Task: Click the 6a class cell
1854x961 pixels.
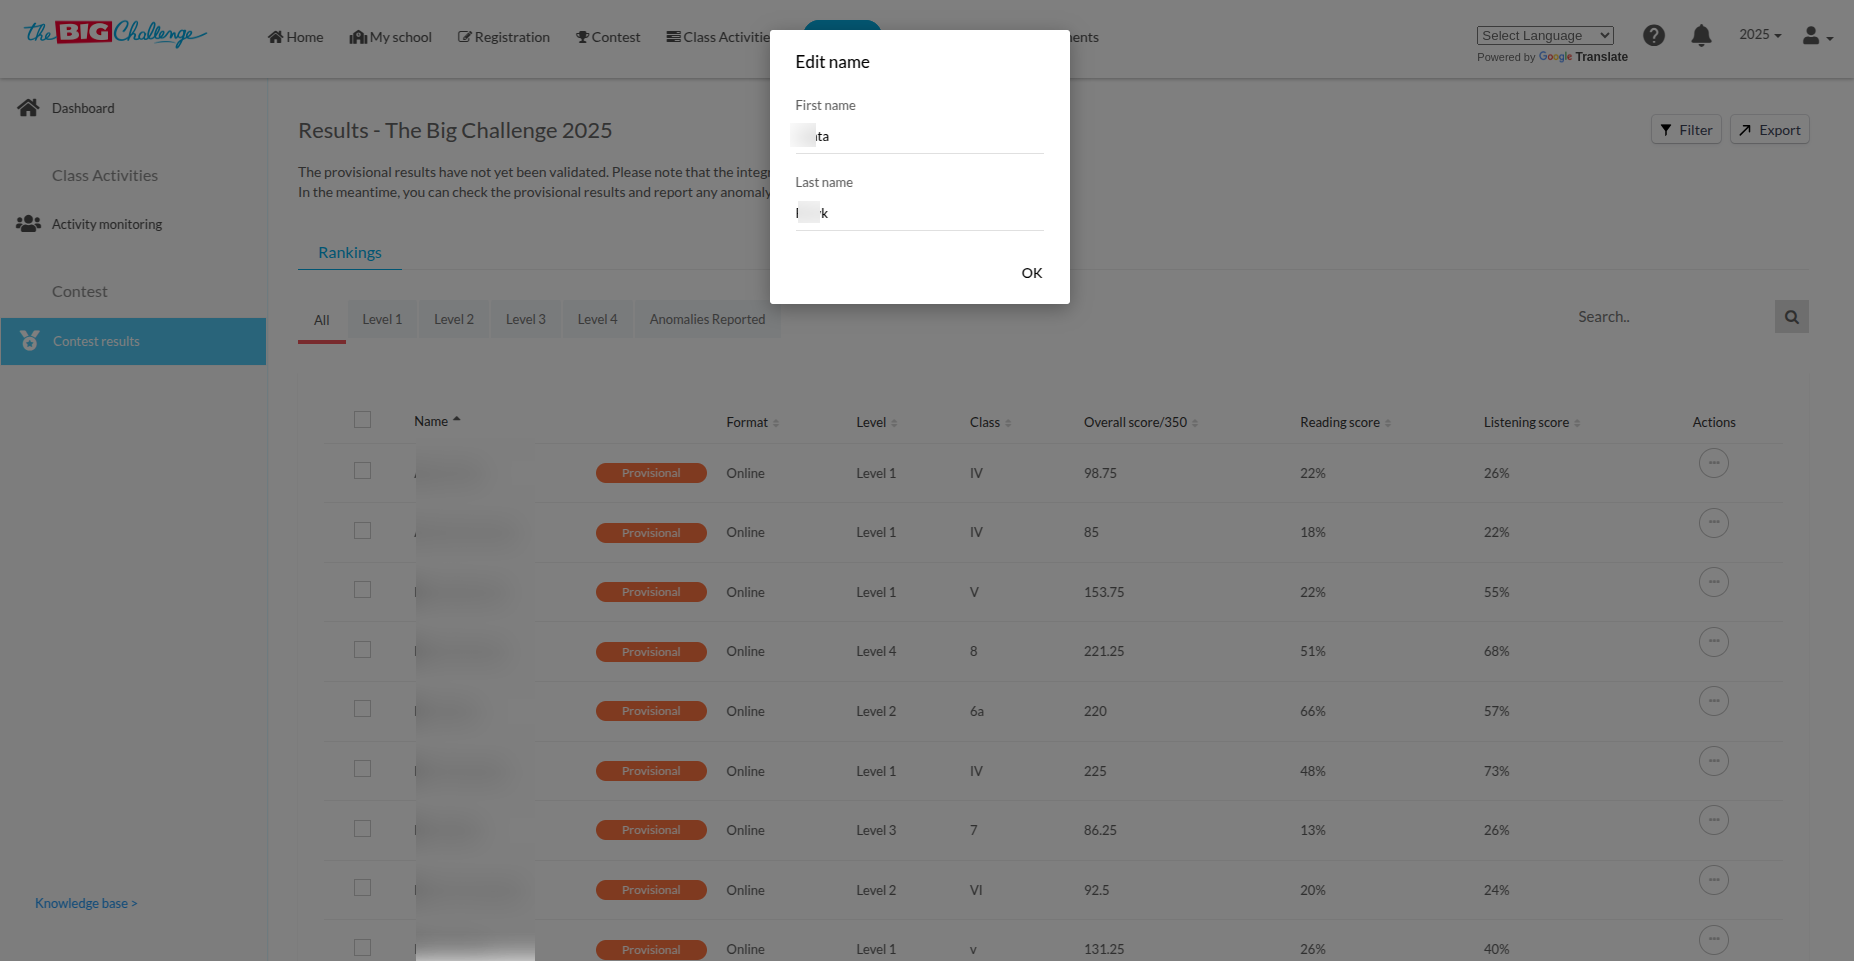Action: 977,711
